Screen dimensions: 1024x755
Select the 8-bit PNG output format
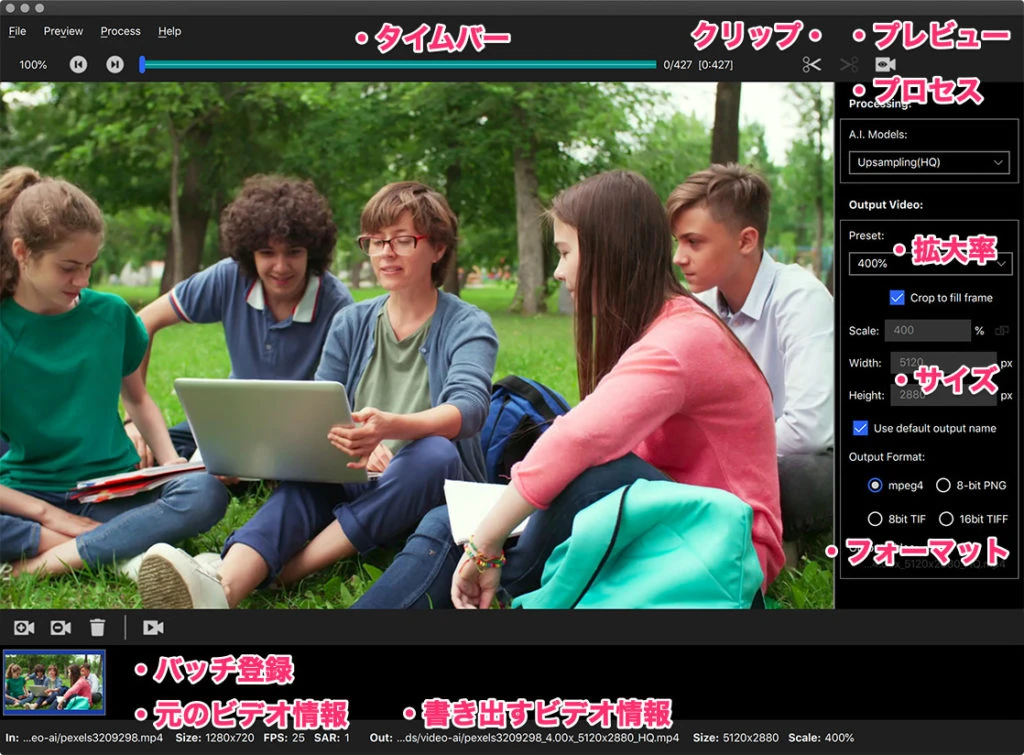[943, 485]
